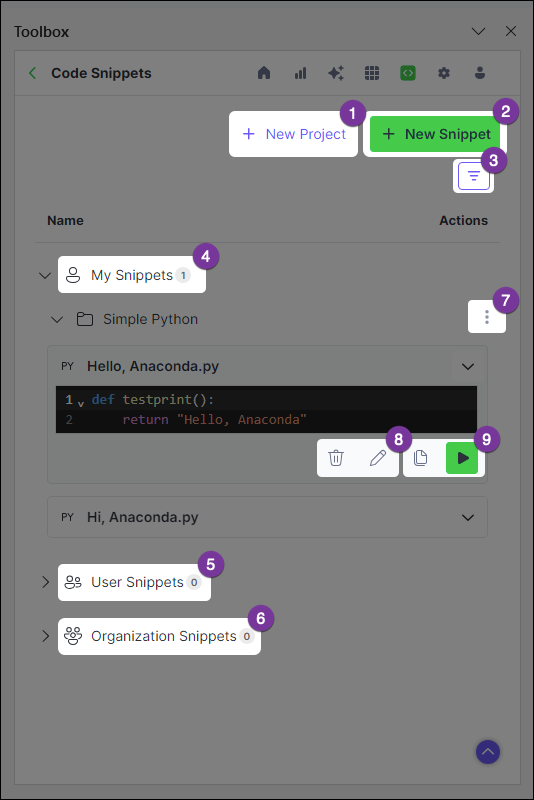Screen dimensions: 534x800
Task: Click the AI sparkles icon
Action: 336,73
